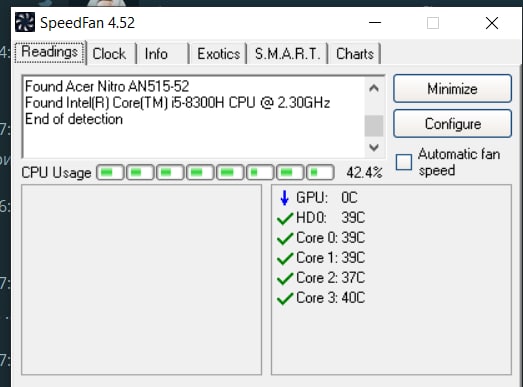Click the 'CPU Usage' label
This screenshot has width=523, height=387.
tap(56, 173)
